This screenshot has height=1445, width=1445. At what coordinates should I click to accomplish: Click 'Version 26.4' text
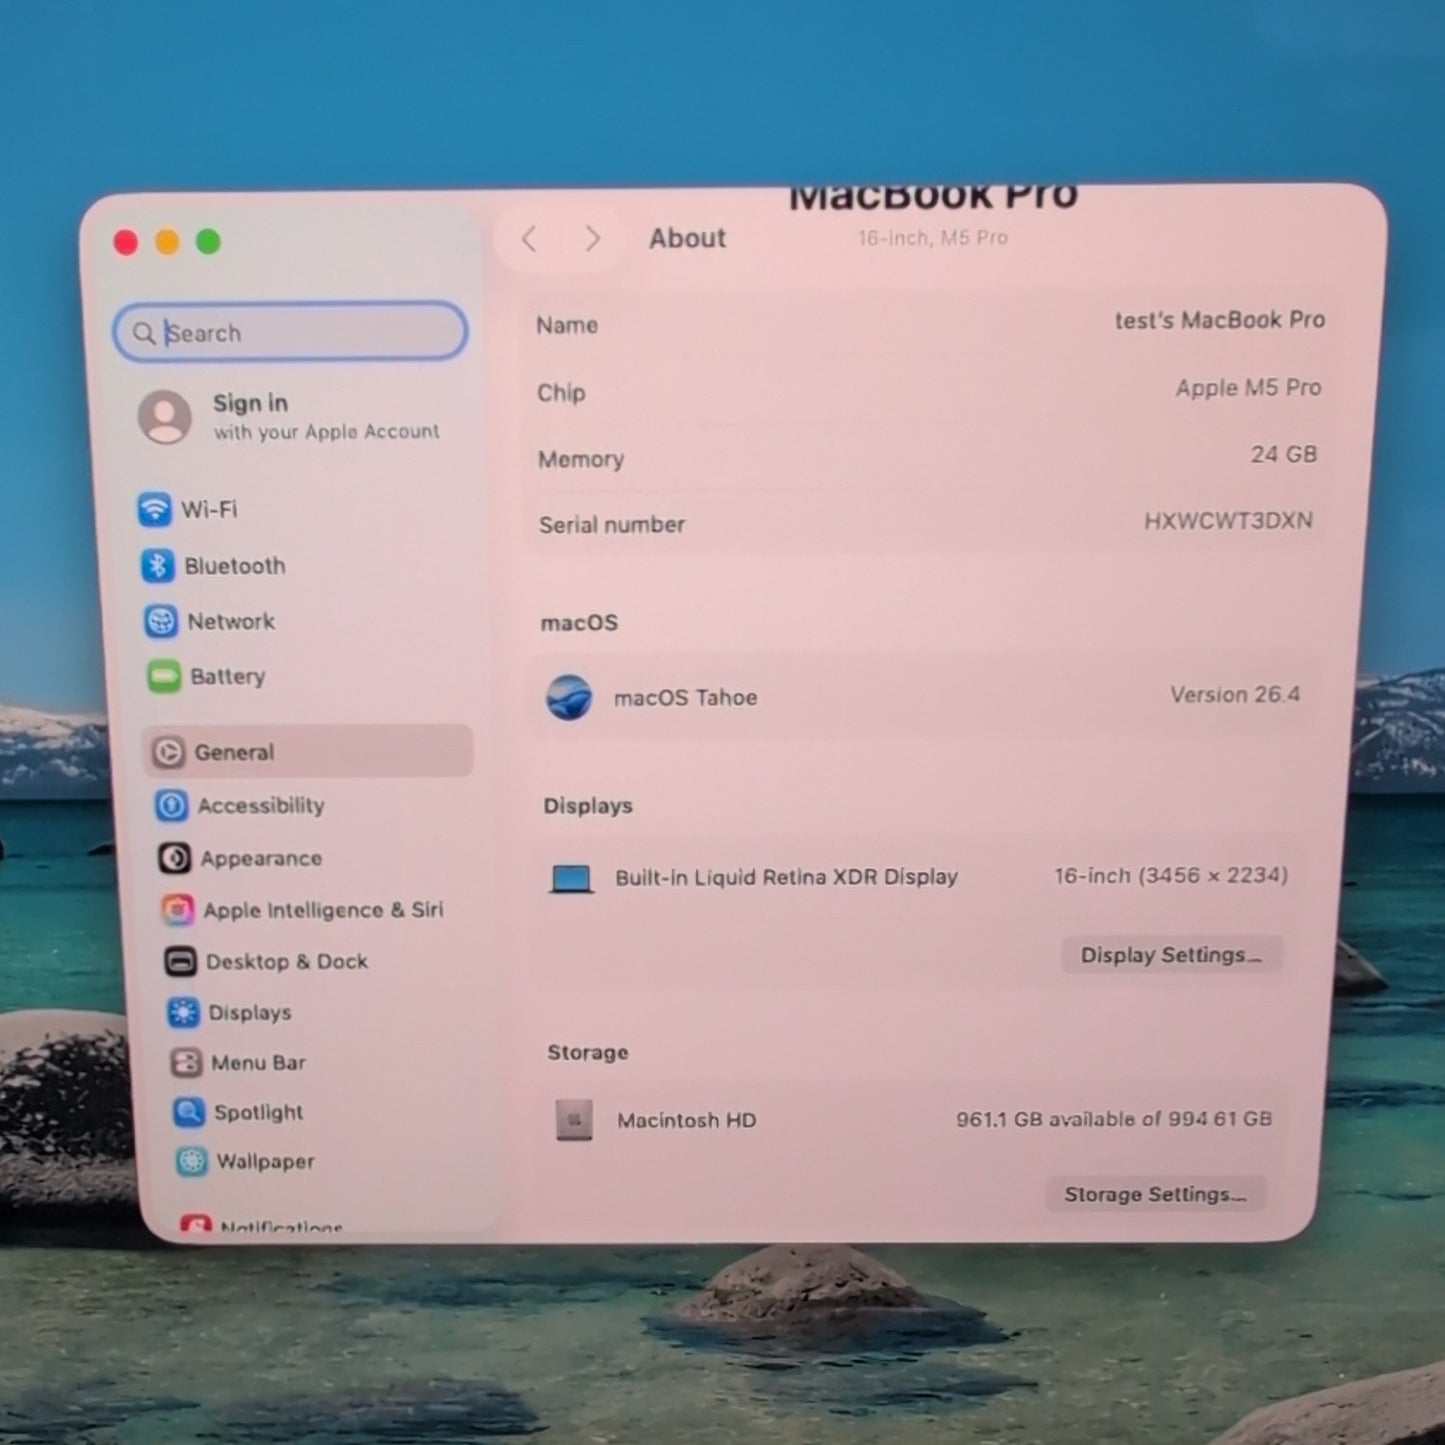(x=1235, y=694)
